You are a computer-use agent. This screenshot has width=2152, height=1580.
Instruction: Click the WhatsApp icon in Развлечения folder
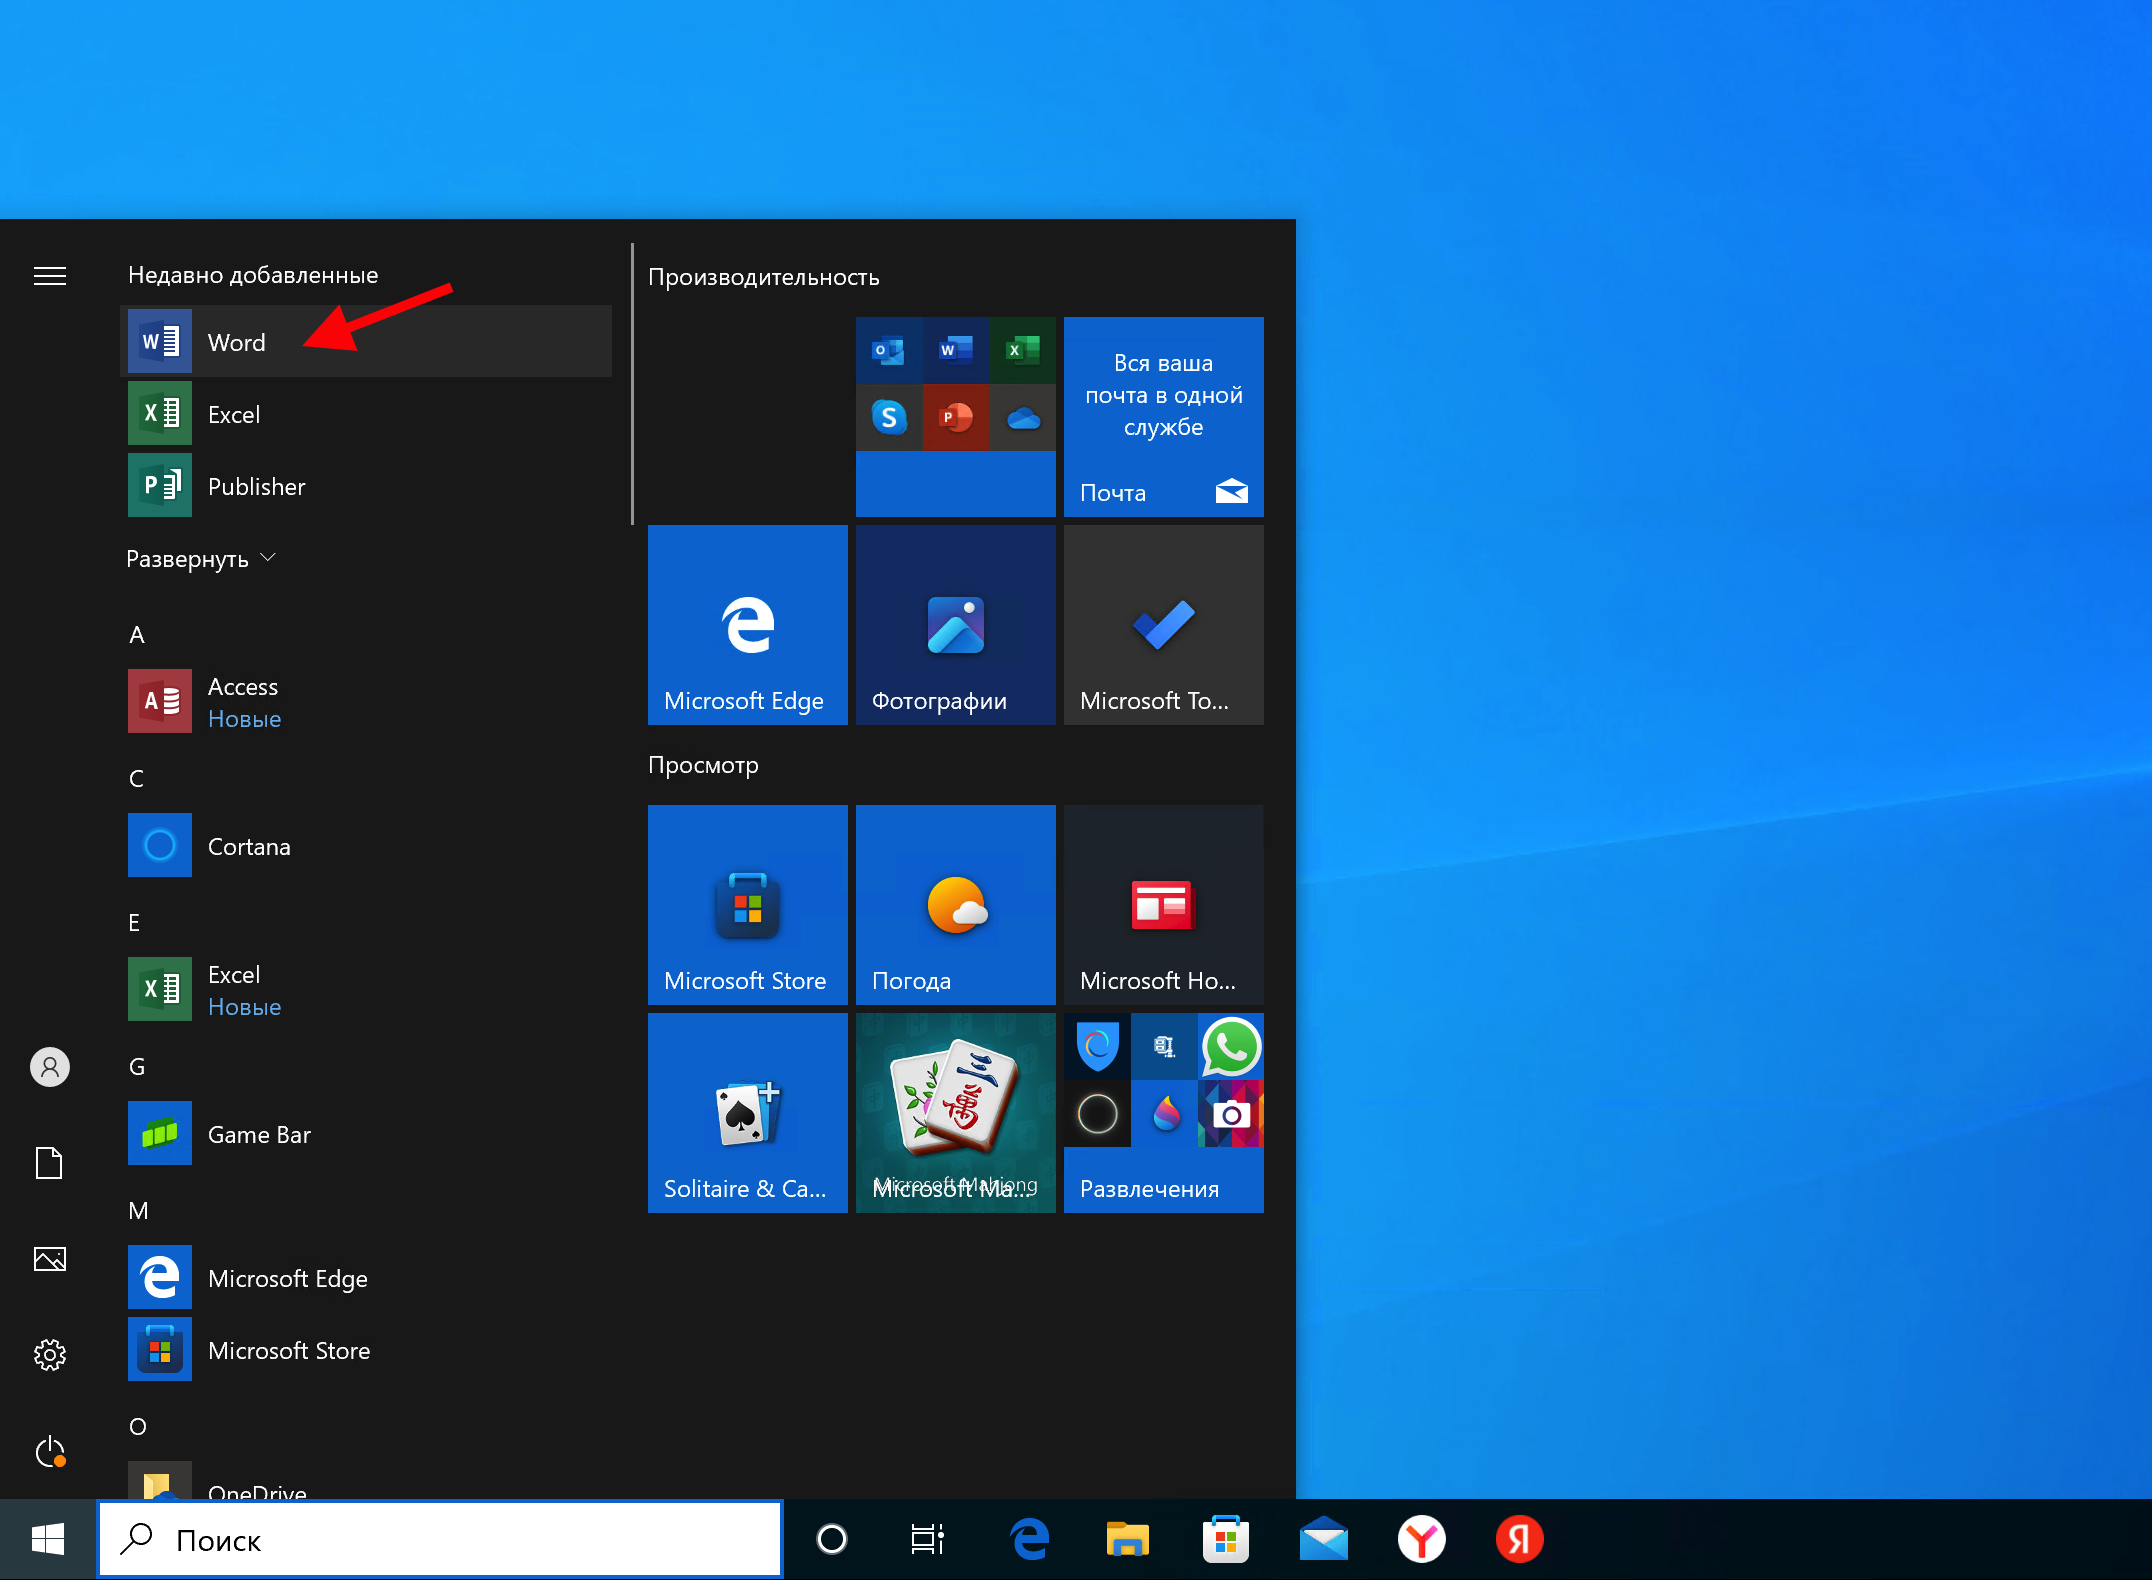1231,1047
